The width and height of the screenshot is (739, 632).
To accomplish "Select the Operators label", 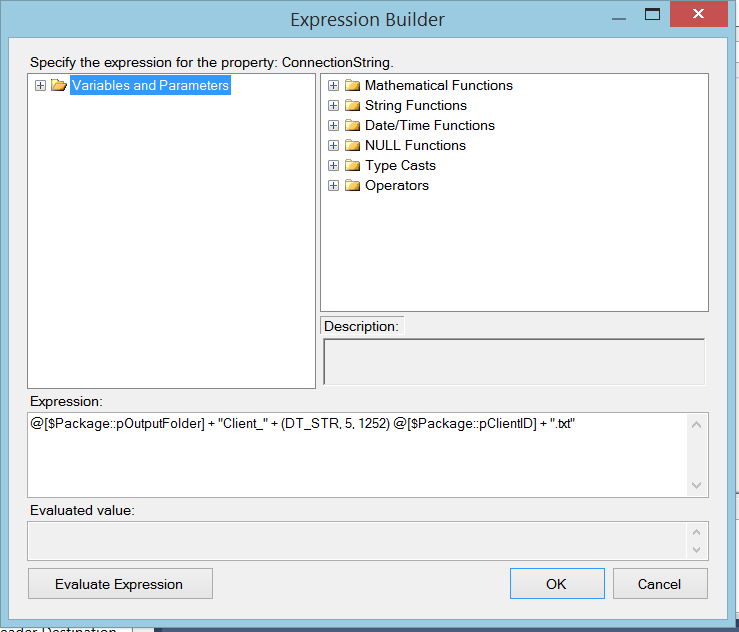I will point(397,185).
